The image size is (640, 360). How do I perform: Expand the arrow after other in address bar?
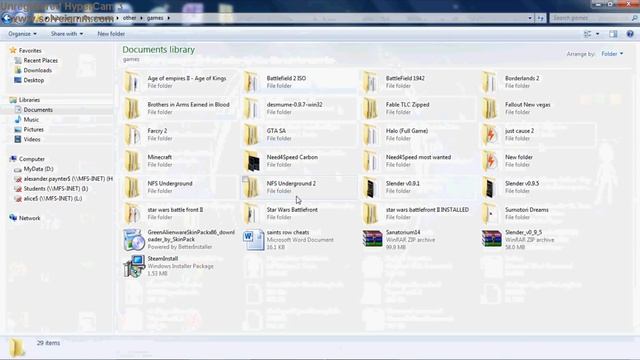coord(141,18)
